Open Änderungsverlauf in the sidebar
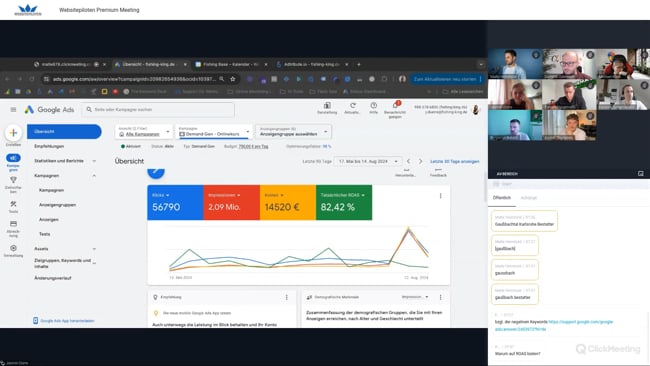The width and height of the screenshot is (650, 366). 53,278
